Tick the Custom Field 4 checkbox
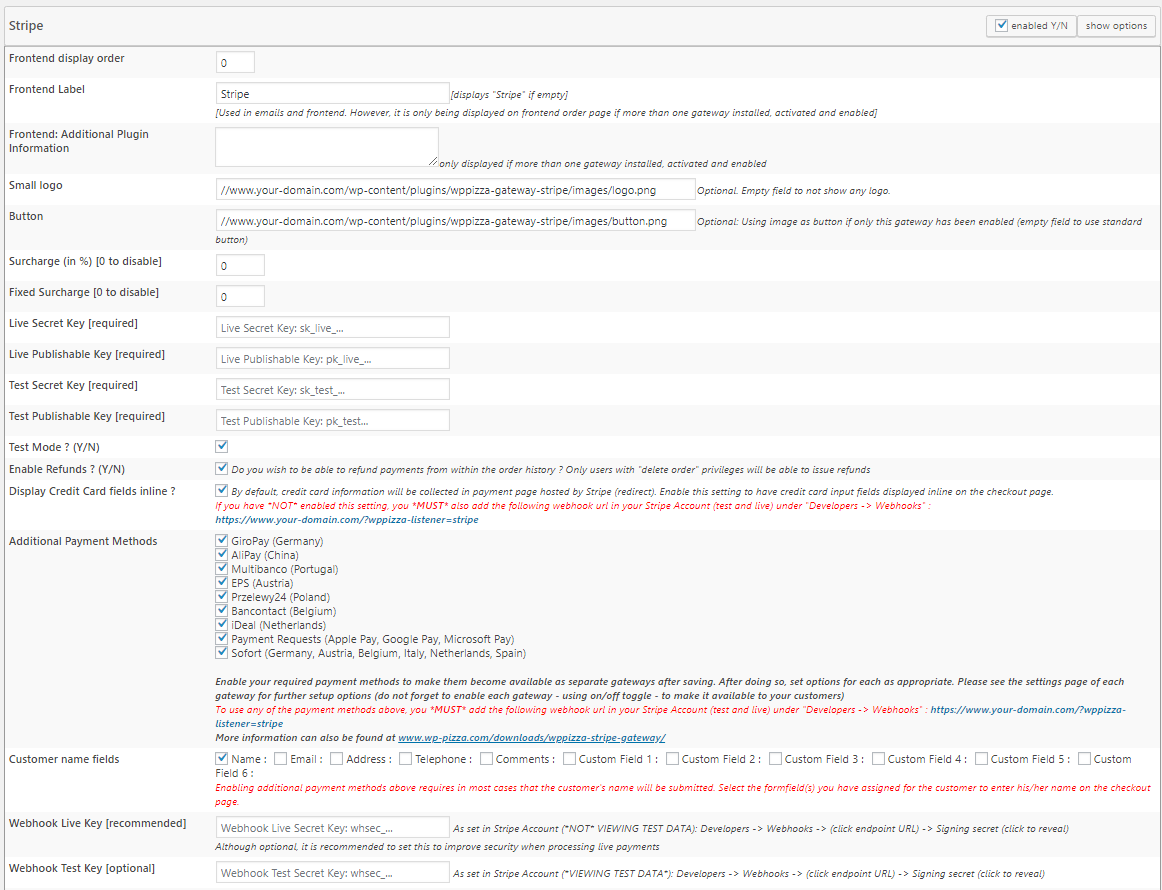1162x890 pixels. click(x=878, y=758)
